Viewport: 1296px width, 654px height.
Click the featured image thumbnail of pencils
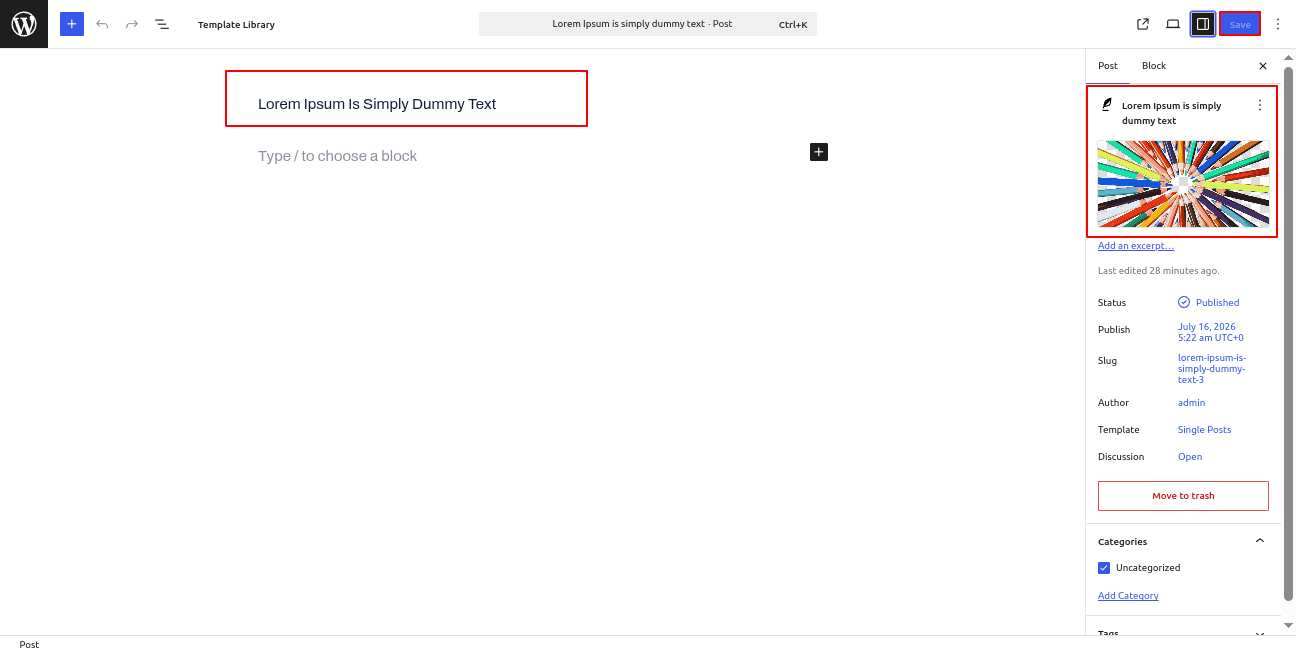[1183, 183]
